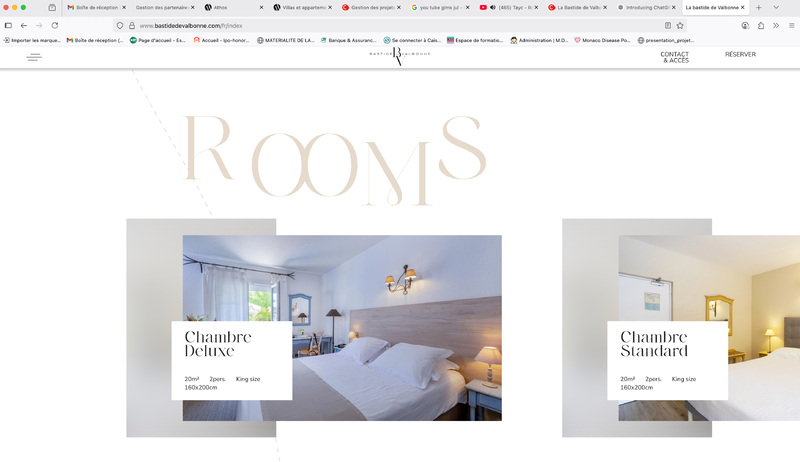This screenshot has width=800, height=462.
Task: Switch to the Introducing ChatGPT tab
Action: point(645,8)
